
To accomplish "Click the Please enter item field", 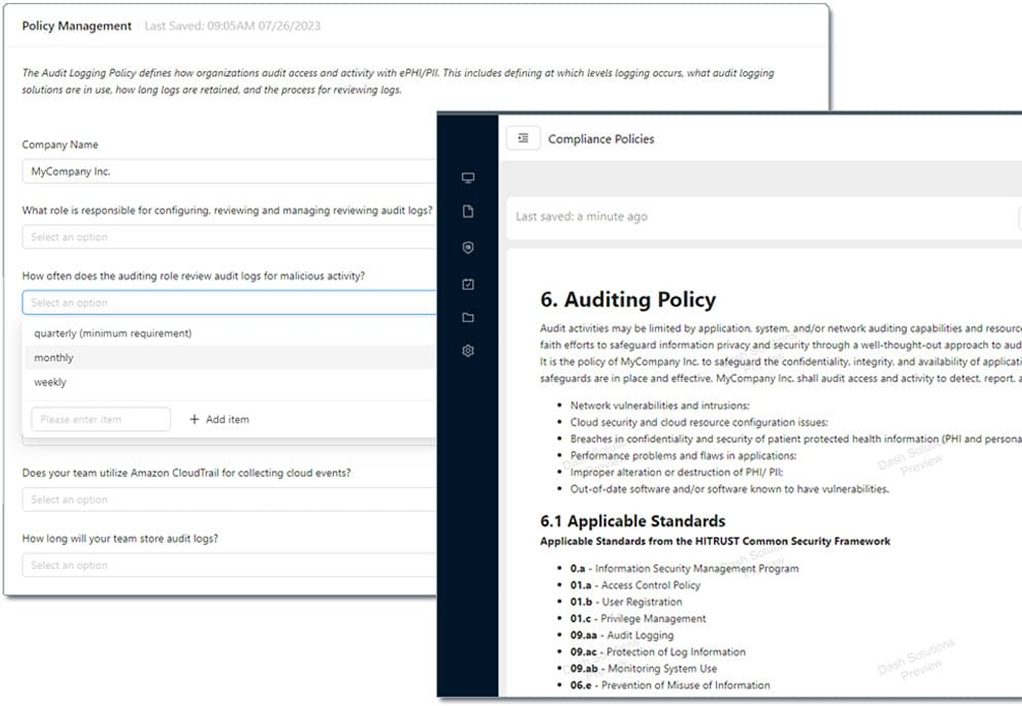I will pyautogui.click(x=101, y=419).
